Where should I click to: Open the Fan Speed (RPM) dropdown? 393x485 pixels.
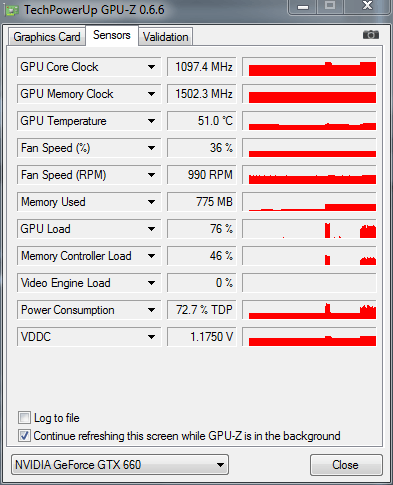click(x=151, y=175)
